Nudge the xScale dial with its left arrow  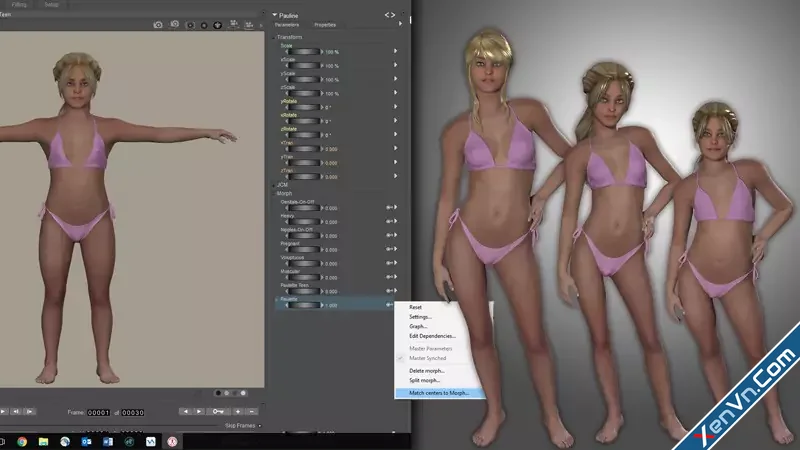[x=286, y=66]
